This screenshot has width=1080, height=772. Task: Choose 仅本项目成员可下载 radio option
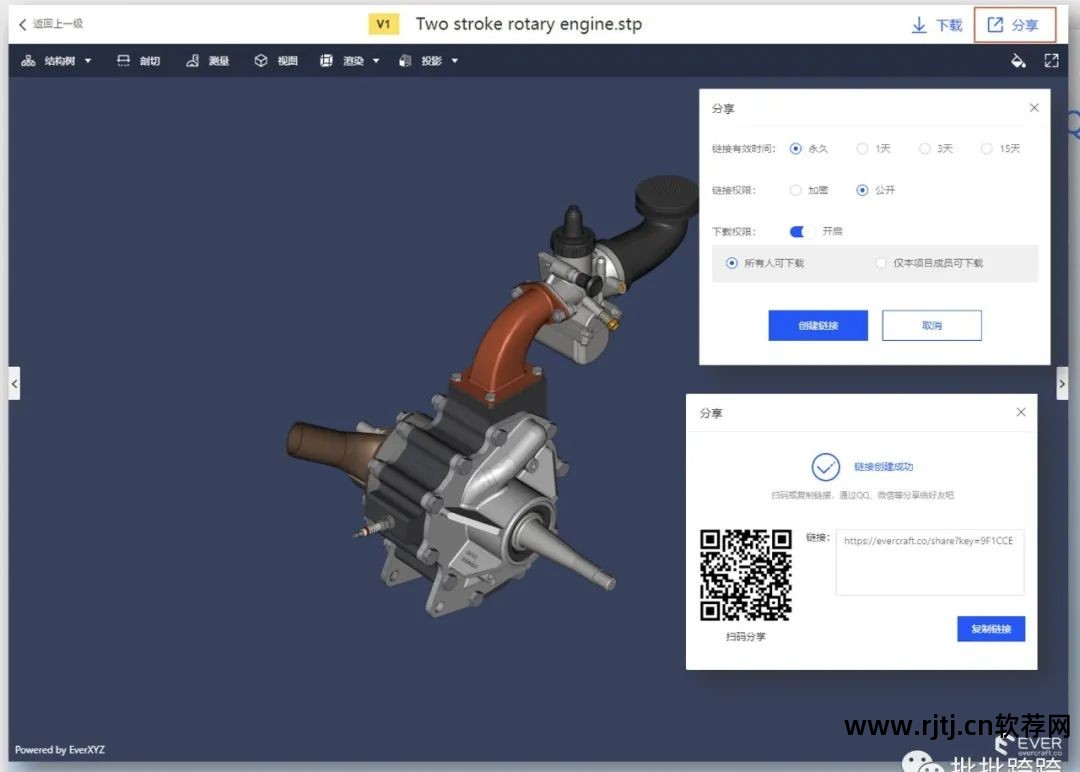pyautogui.click(x=881, y=263)
